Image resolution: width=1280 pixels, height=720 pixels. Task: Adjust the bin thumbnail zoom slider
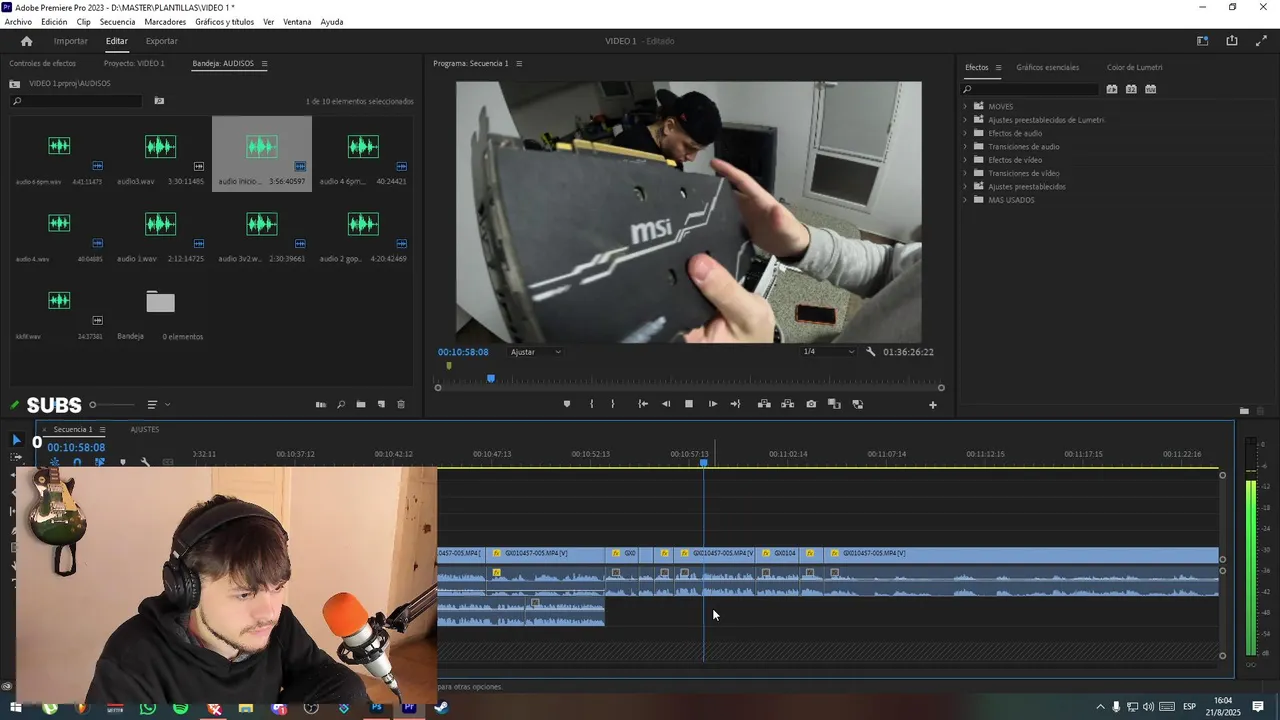93,405
